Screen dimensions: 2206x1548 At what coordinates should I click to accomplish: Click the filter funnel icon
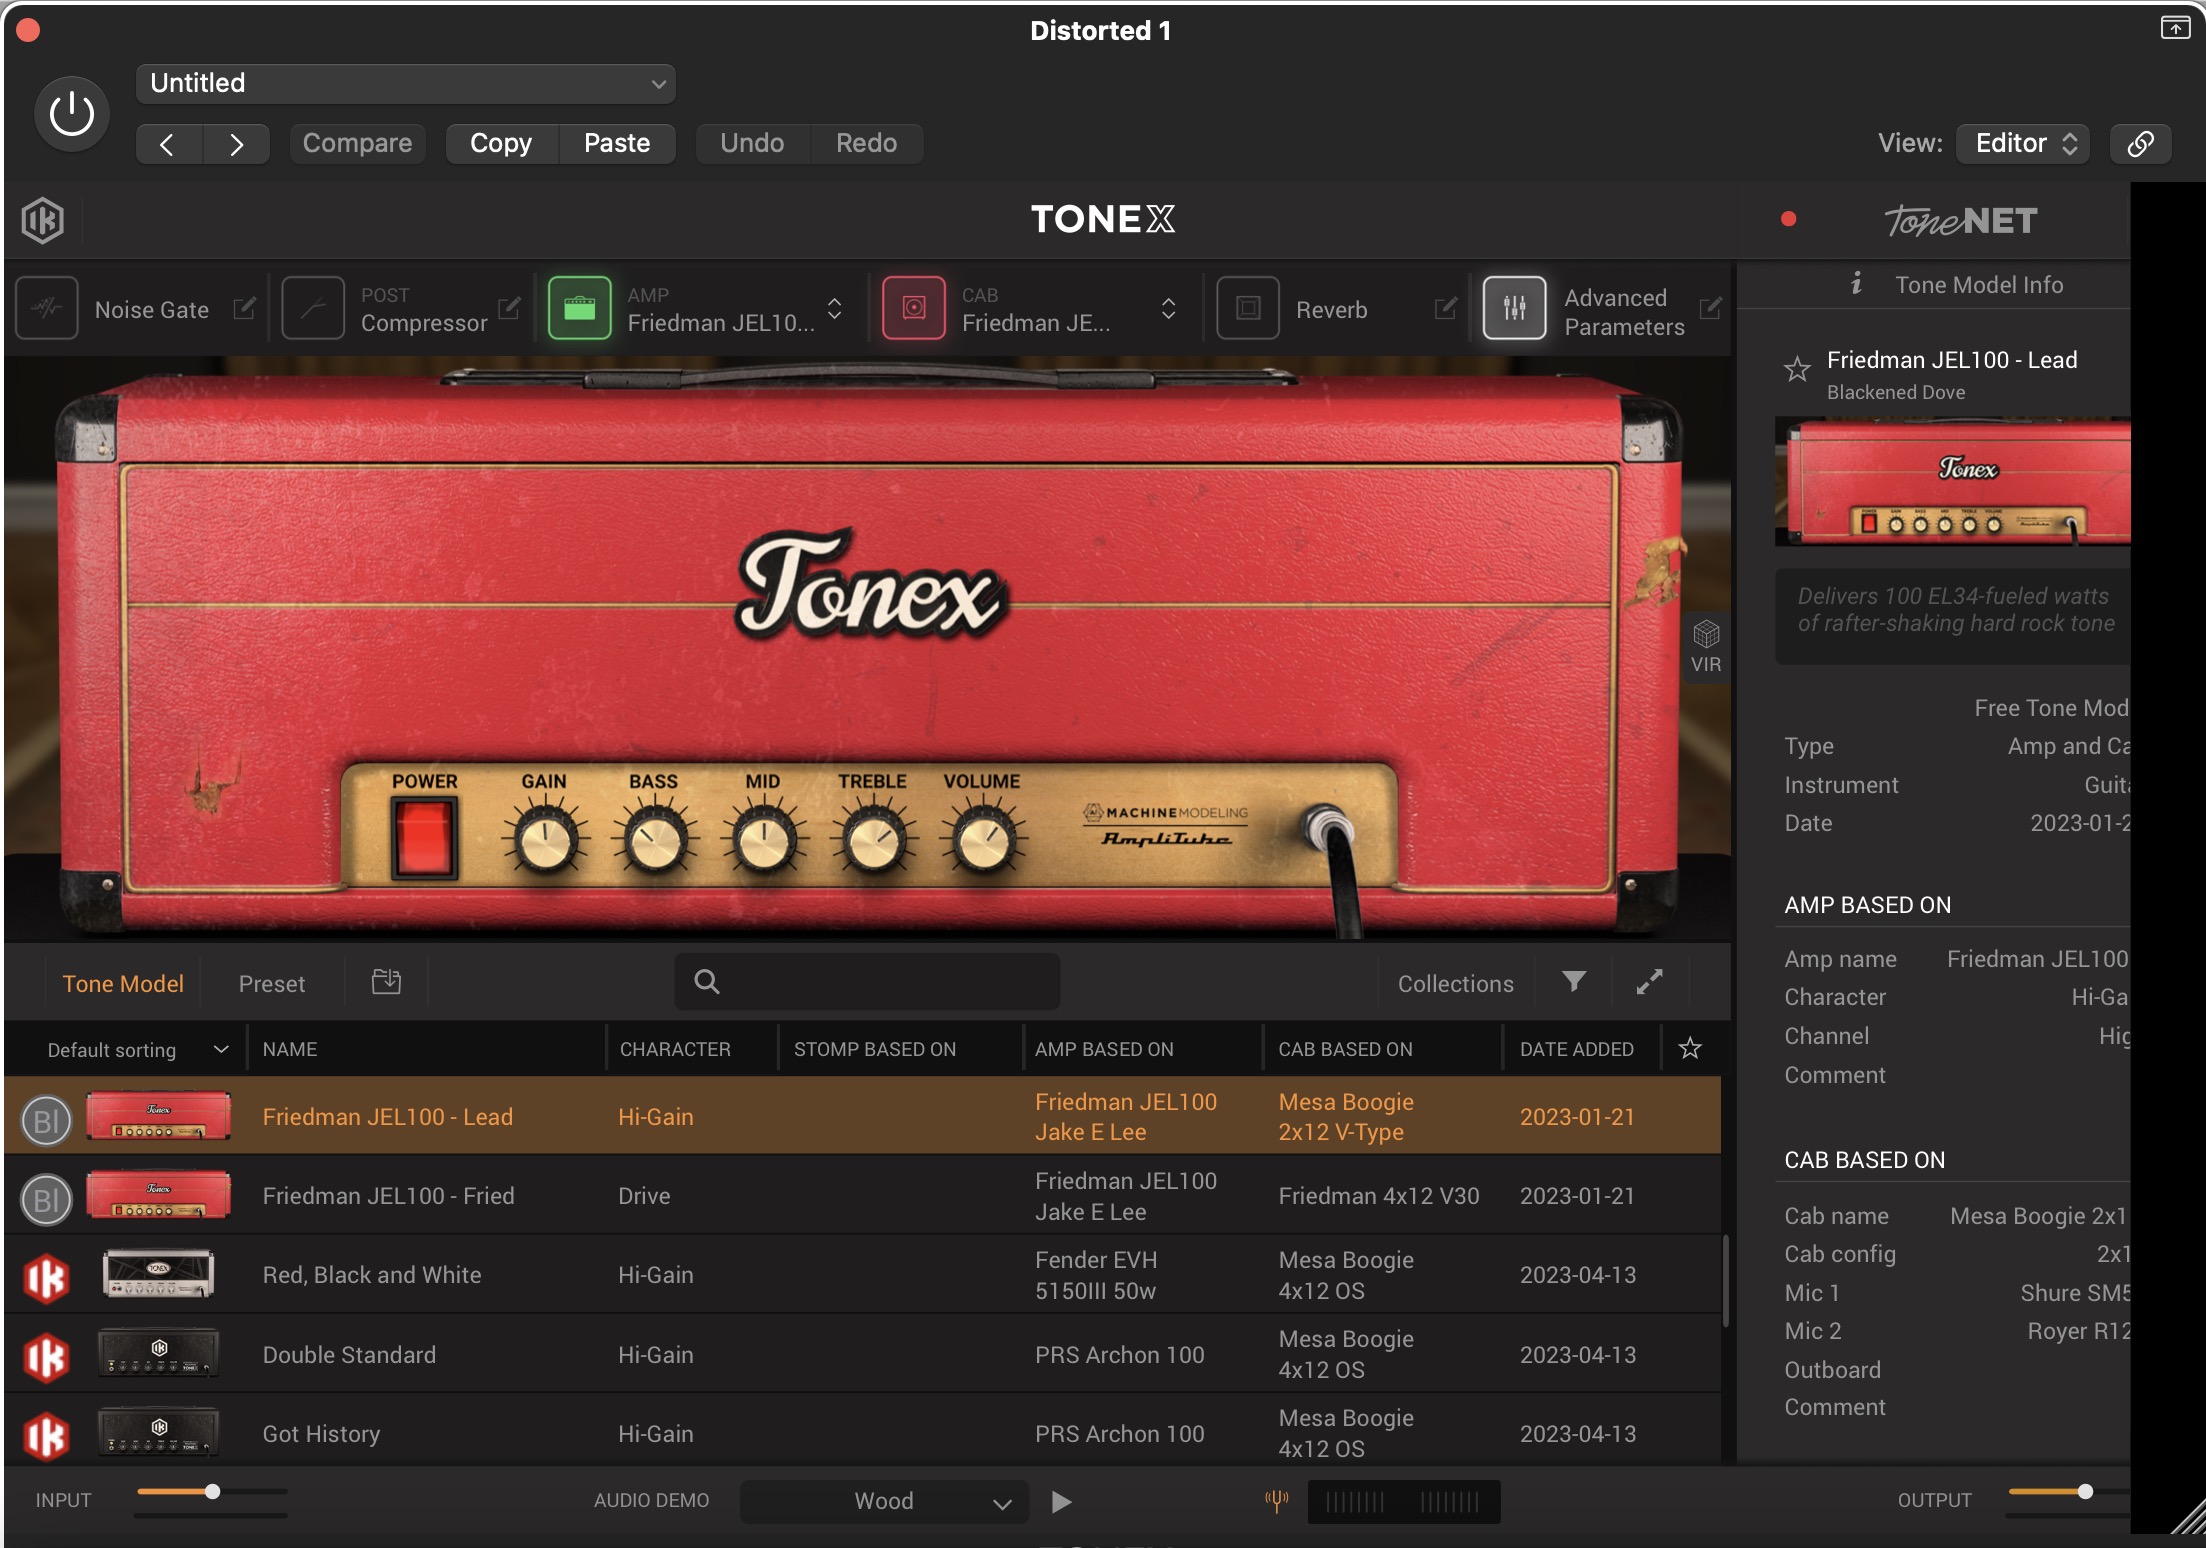tap(1574, 982)
